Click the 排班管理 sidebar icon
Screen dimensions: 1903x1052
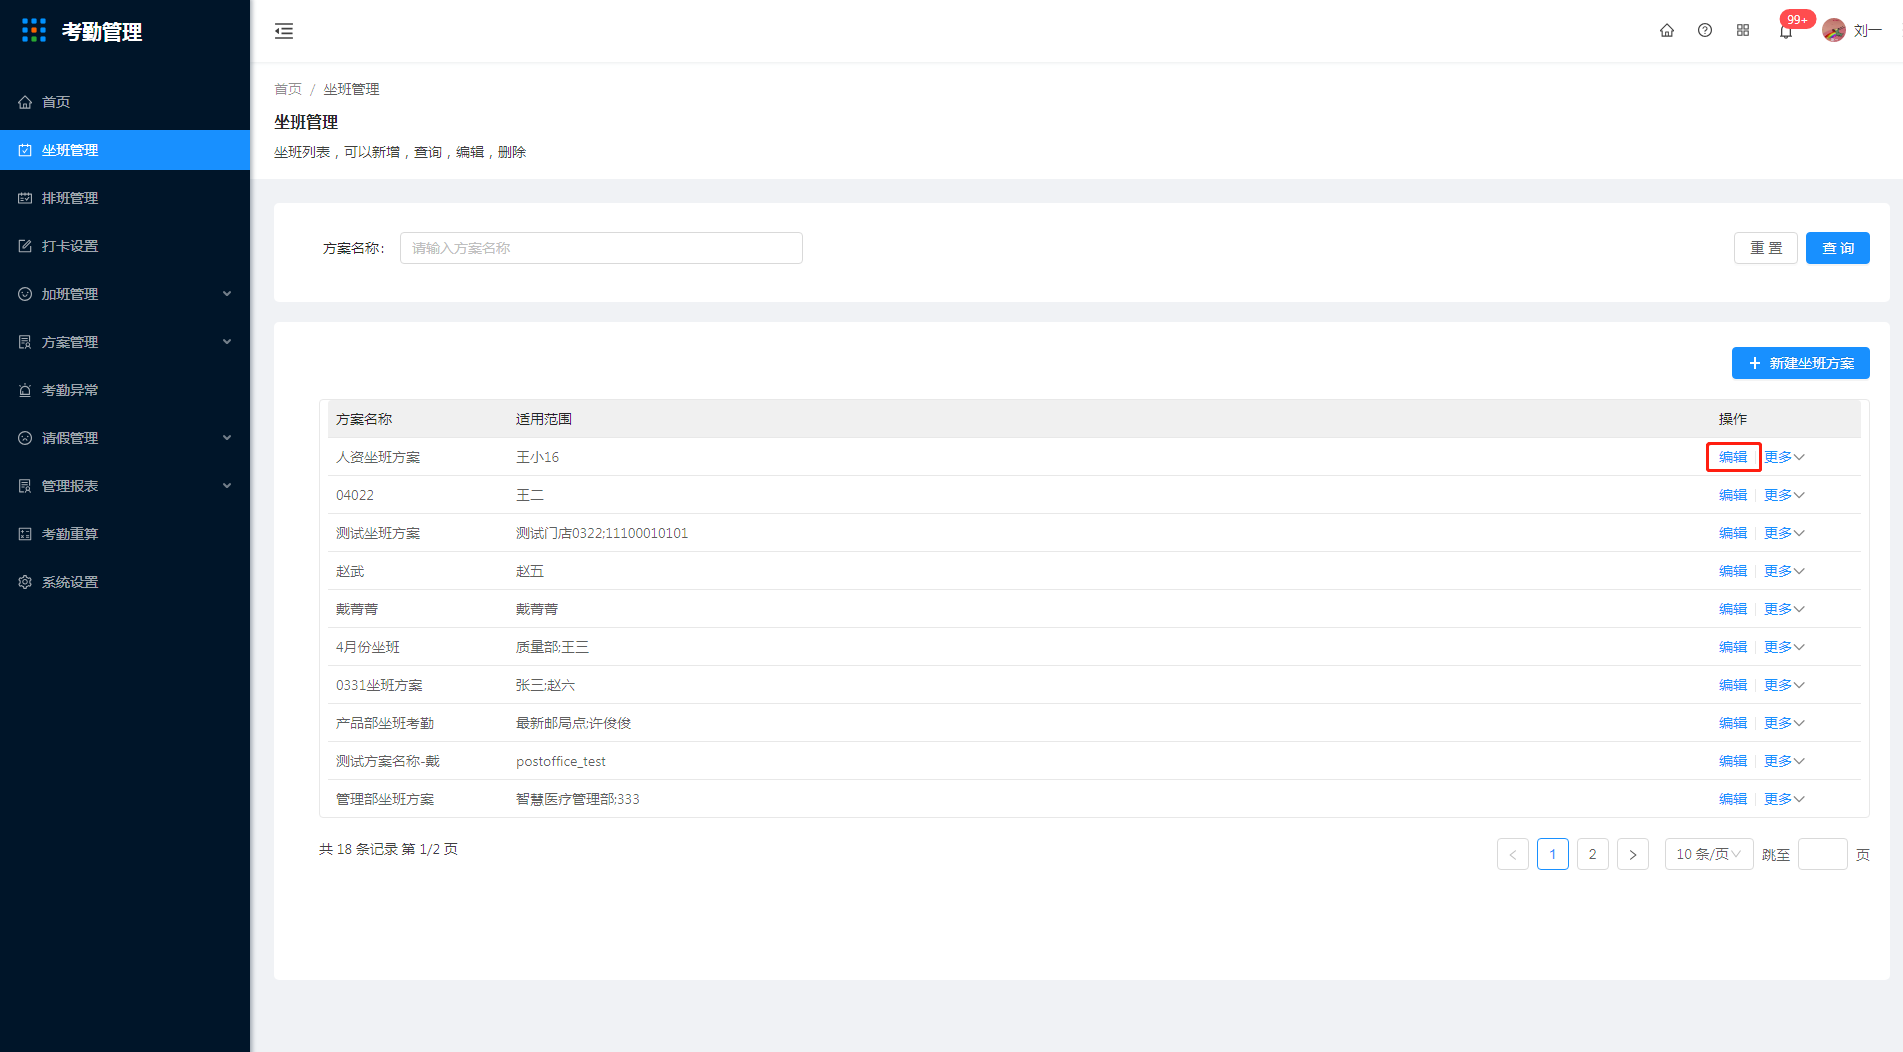coord(25,198)
